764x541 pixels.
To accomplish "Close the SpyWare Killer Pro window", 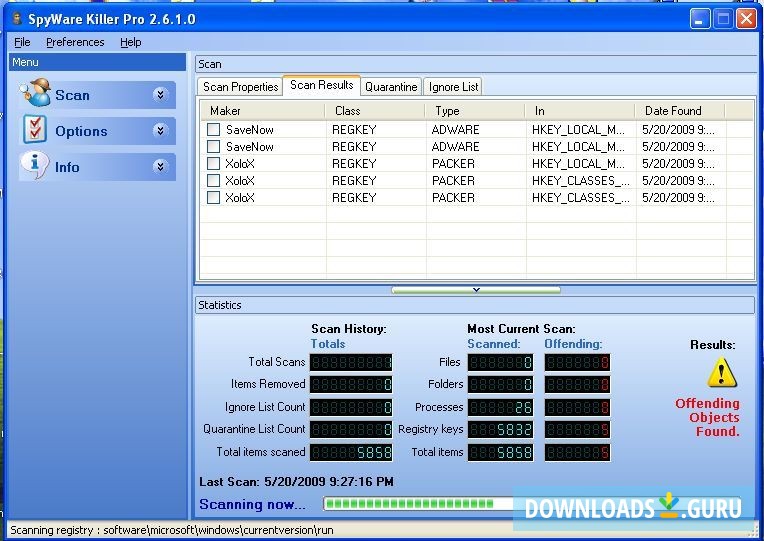I will tap(746, 19).
